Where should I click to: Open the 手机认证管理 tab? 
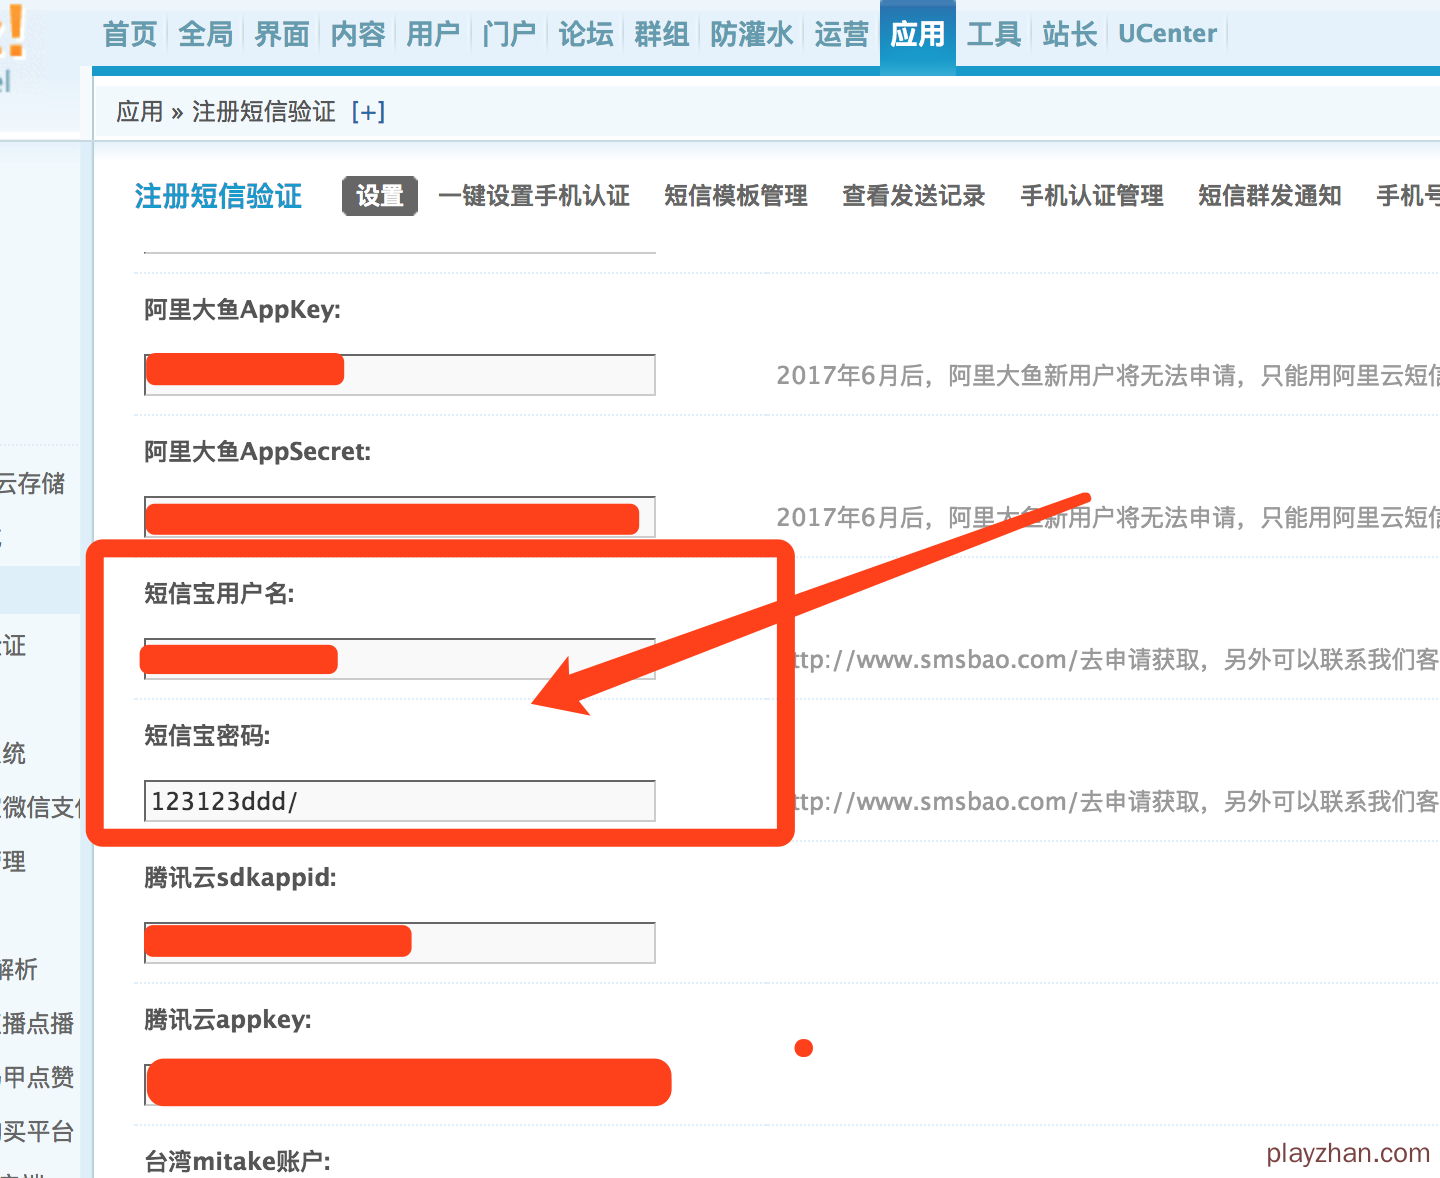pos(1091,196)
